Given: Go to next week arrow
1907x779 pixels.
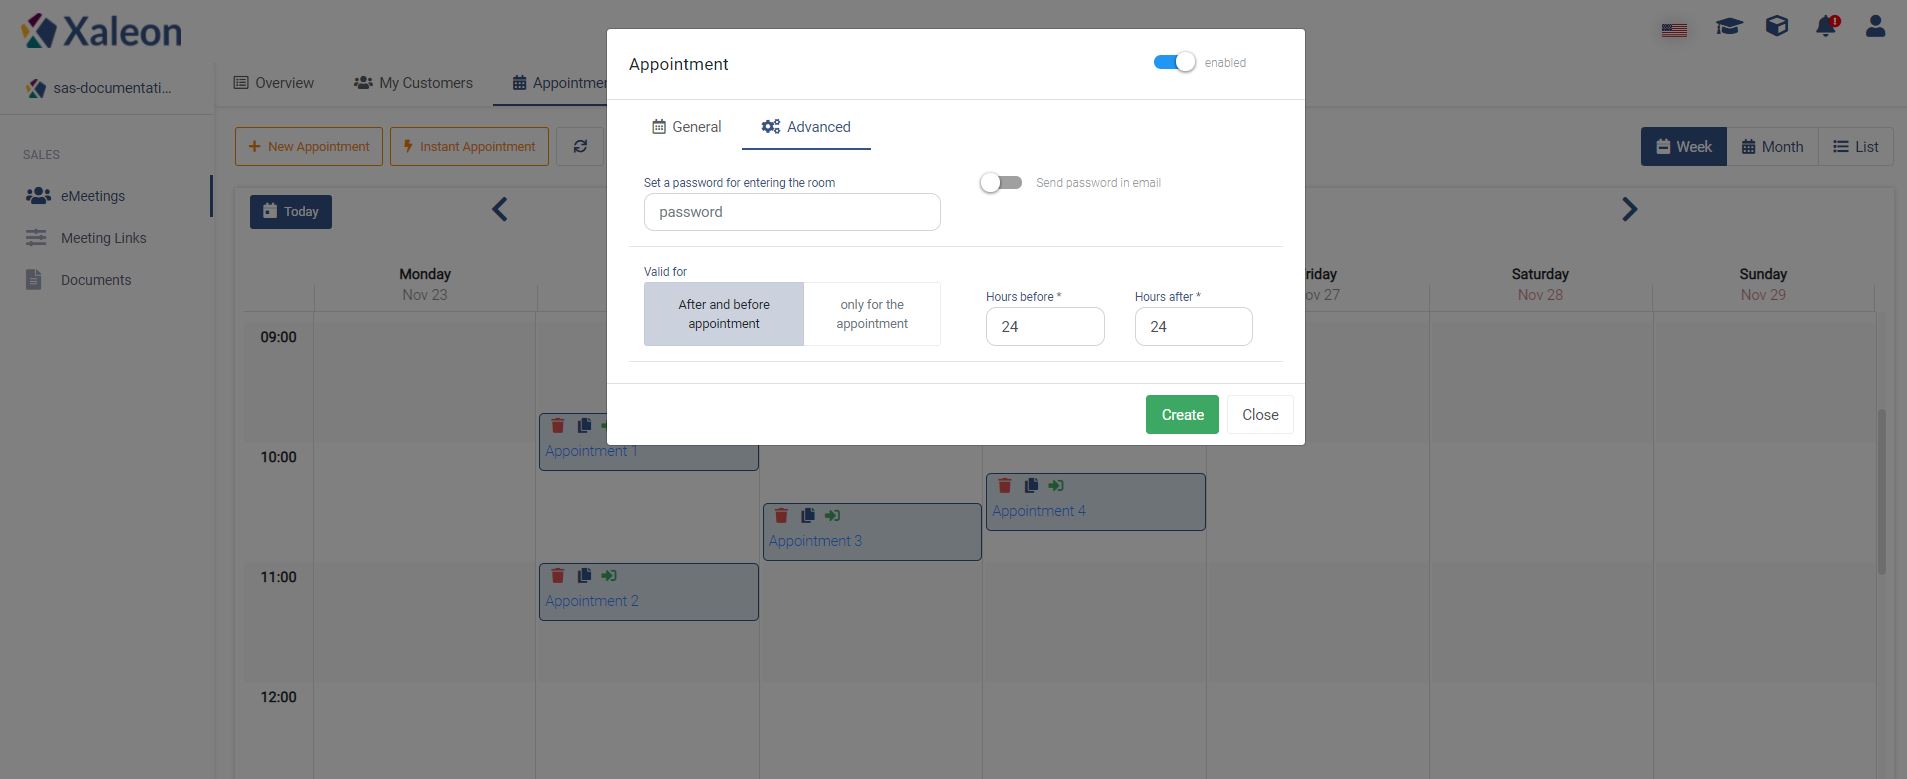Looking at the screenshot, I should (1629, 209).
